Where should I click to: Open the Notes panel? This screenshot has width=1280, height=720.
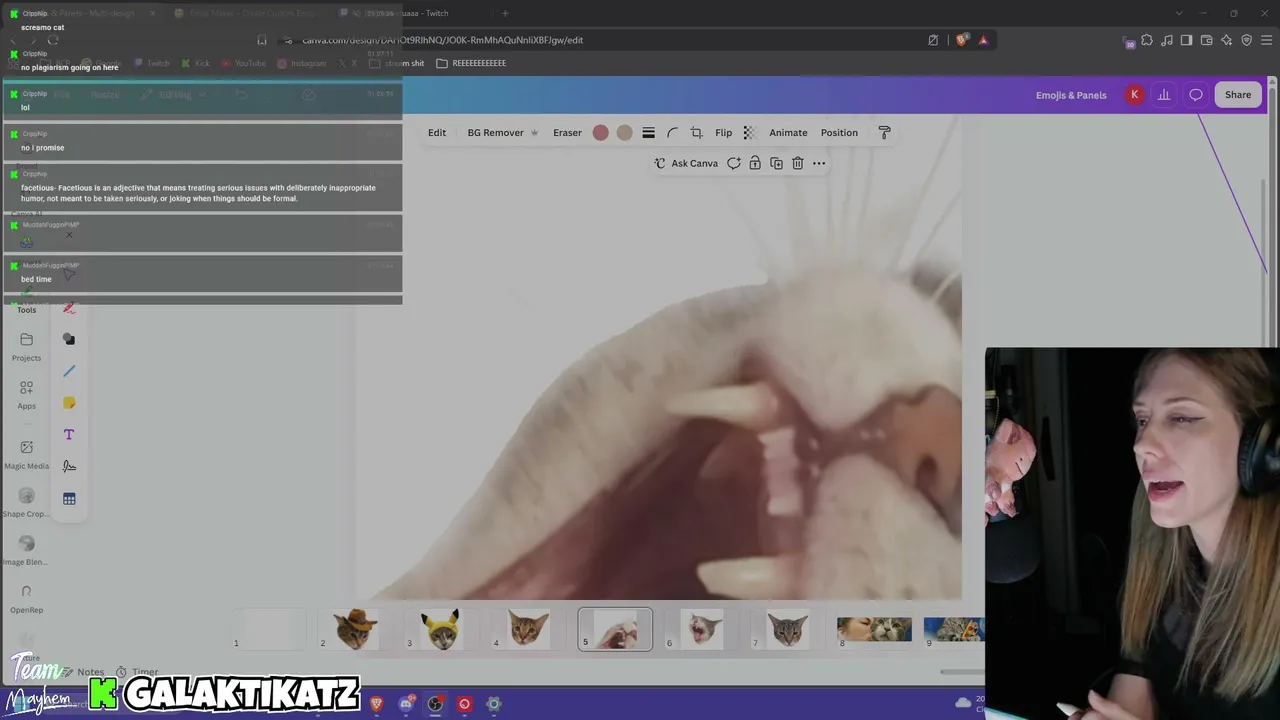84,672
